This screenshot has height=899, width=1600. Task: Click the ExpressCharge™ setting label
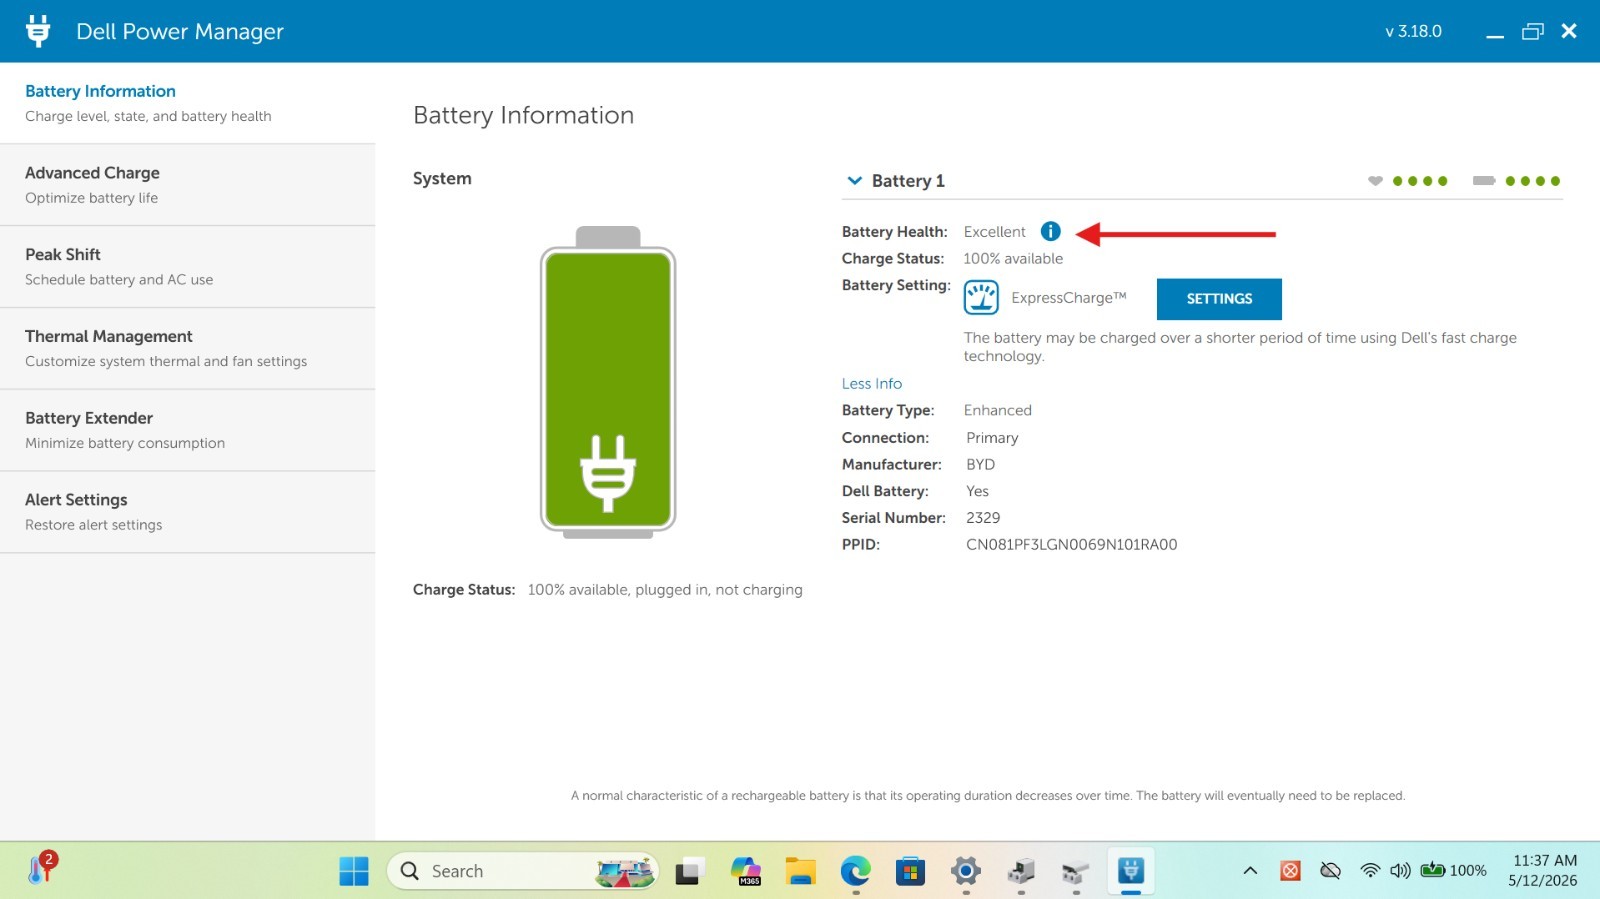(x=1069, y=298)
